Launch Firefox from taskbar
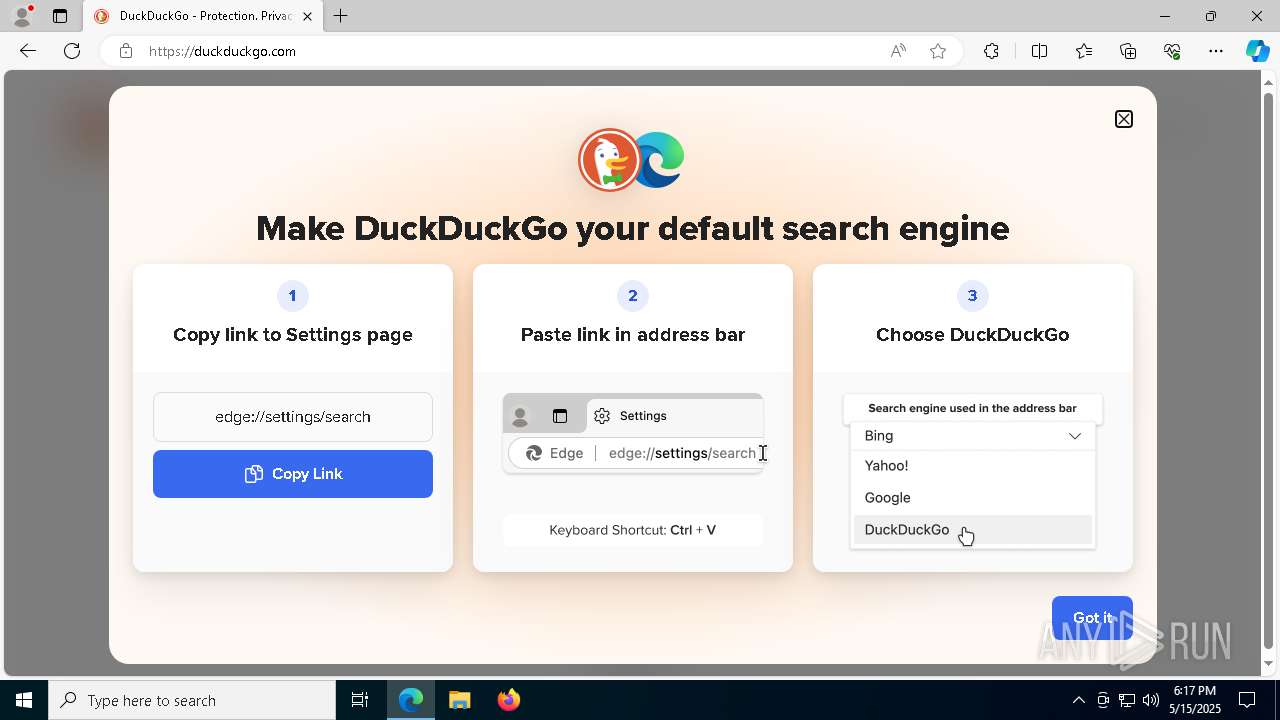 pyautogui.click(x=508, y=700)
